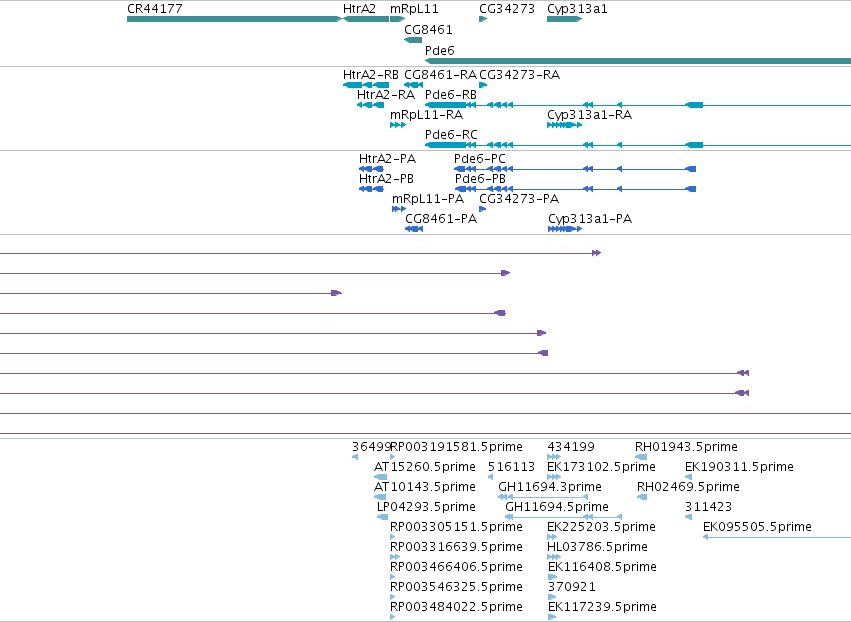Select EST label EK095505.5prime
The width and height of the screenshot is (851, 622).
[x=757, y=527]
